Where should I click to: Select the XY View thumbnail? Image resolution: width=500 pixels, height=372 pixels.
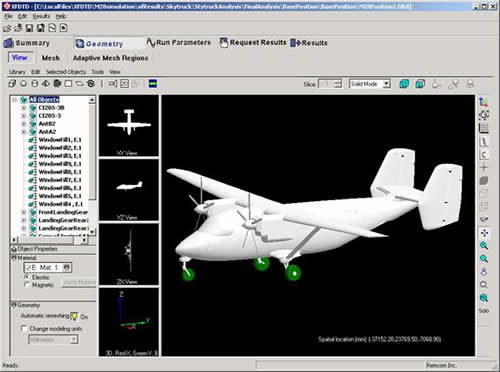point(129,126)
